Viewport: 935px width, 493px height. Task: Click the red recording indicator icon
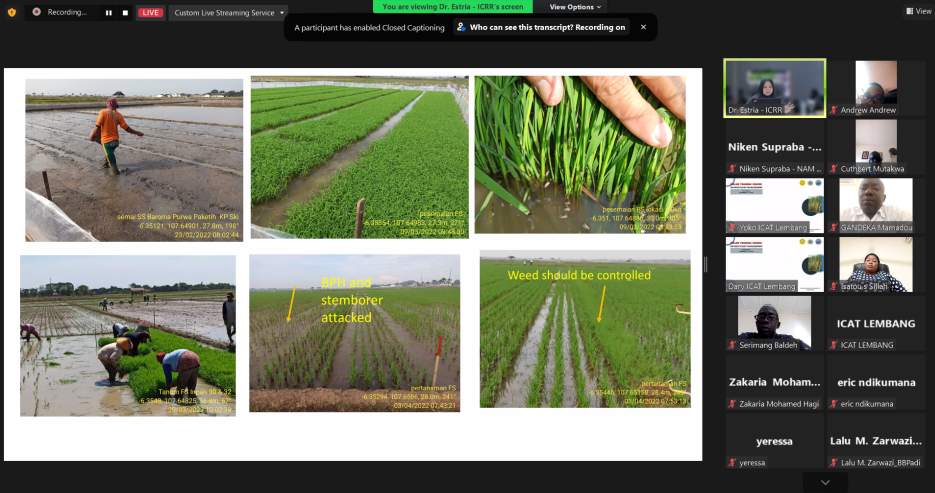point(36,12)
